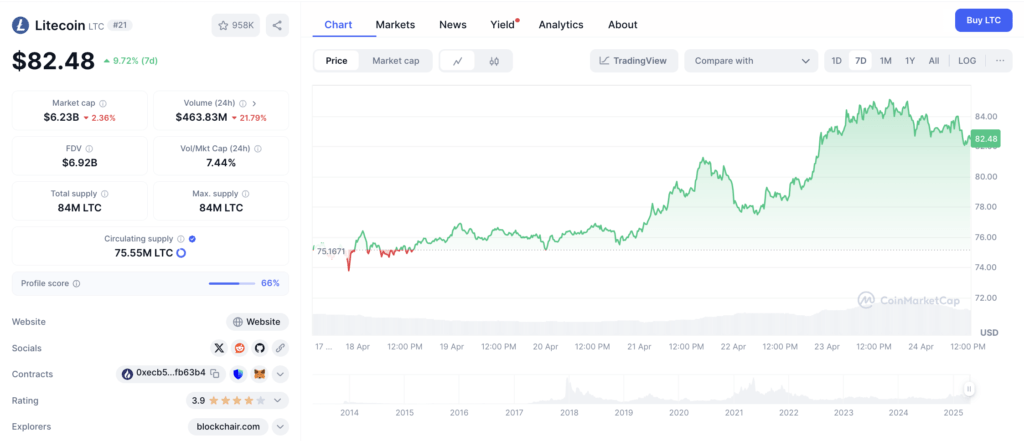Open the X (Twitter) social link
The height and width of the screenshot is (441, 1024).
coord(219,348)
